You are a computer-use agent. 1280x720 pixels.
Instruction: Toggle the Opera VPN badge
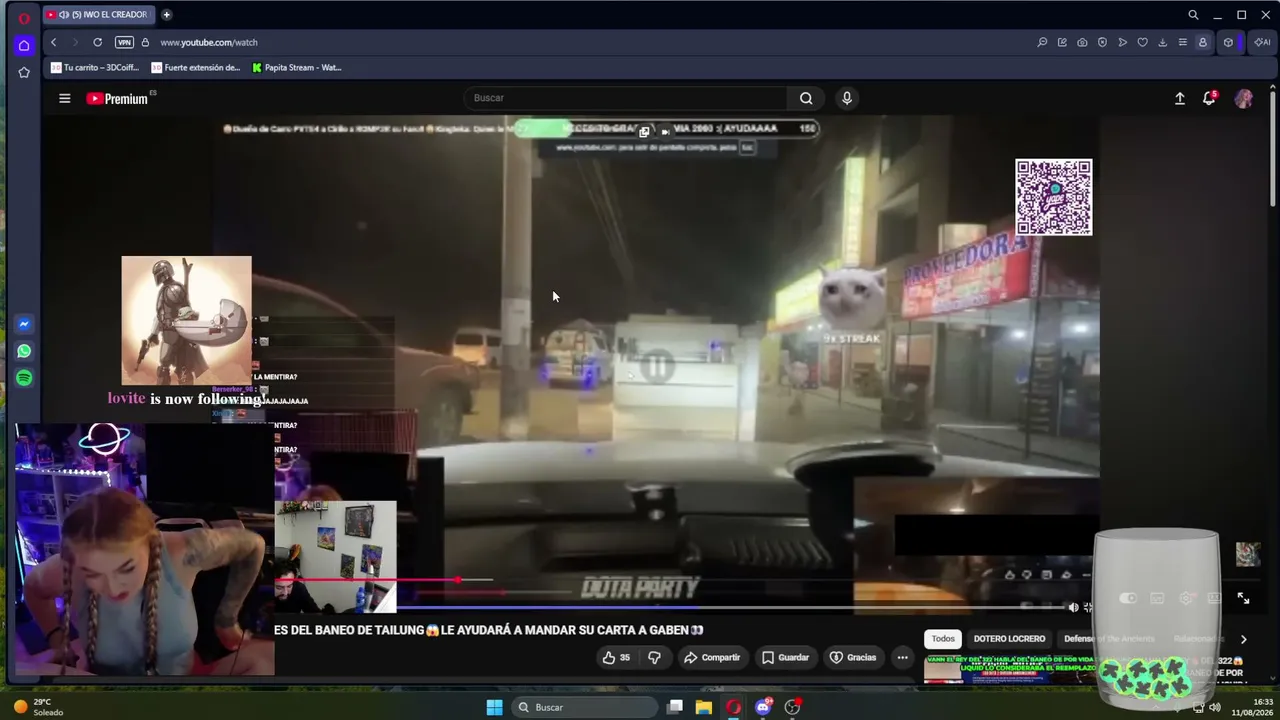pos(124,42)
